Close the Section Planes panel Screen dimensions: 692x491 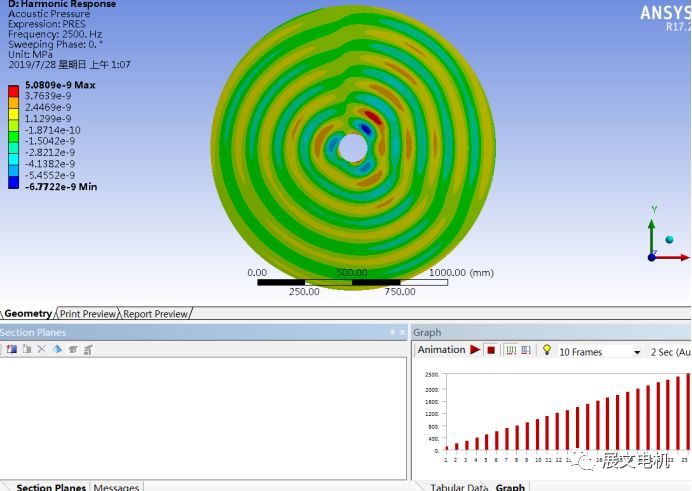[402, 332]
